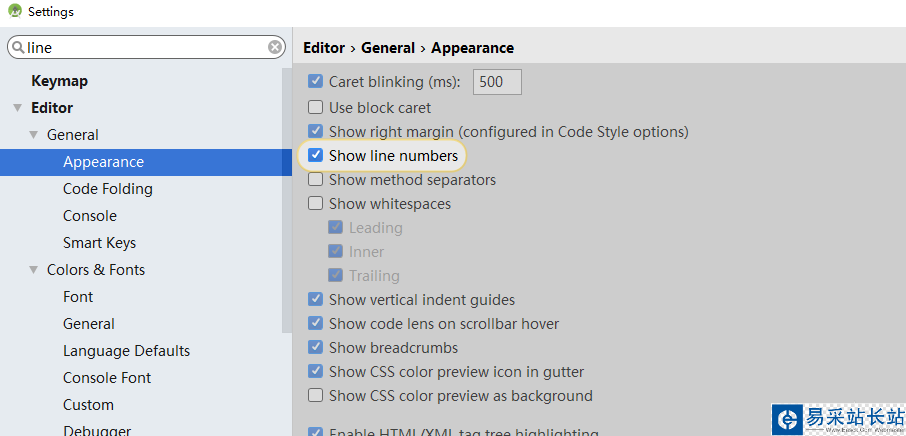The height and width of the screenshot is (436, 906).
Task: Enable Show CSS color preview as background
Action: pos(316,396)
